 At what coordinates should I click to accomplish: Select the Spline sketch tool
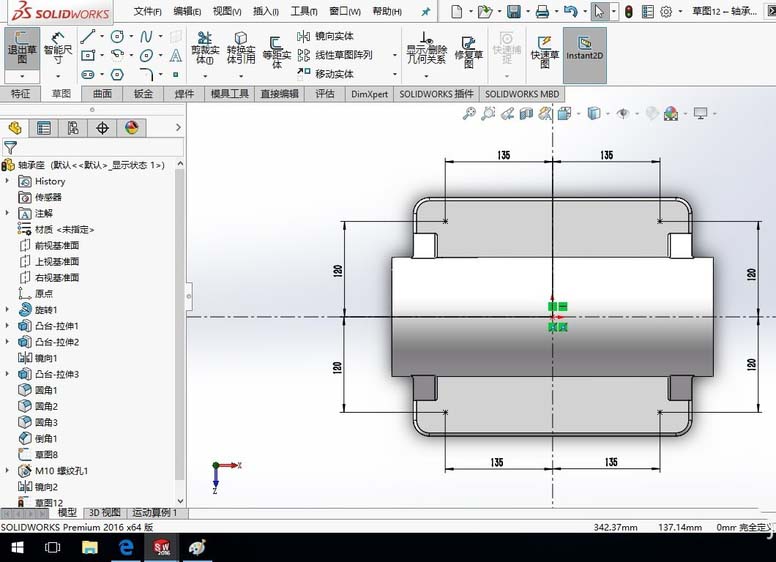coord(146,36)
